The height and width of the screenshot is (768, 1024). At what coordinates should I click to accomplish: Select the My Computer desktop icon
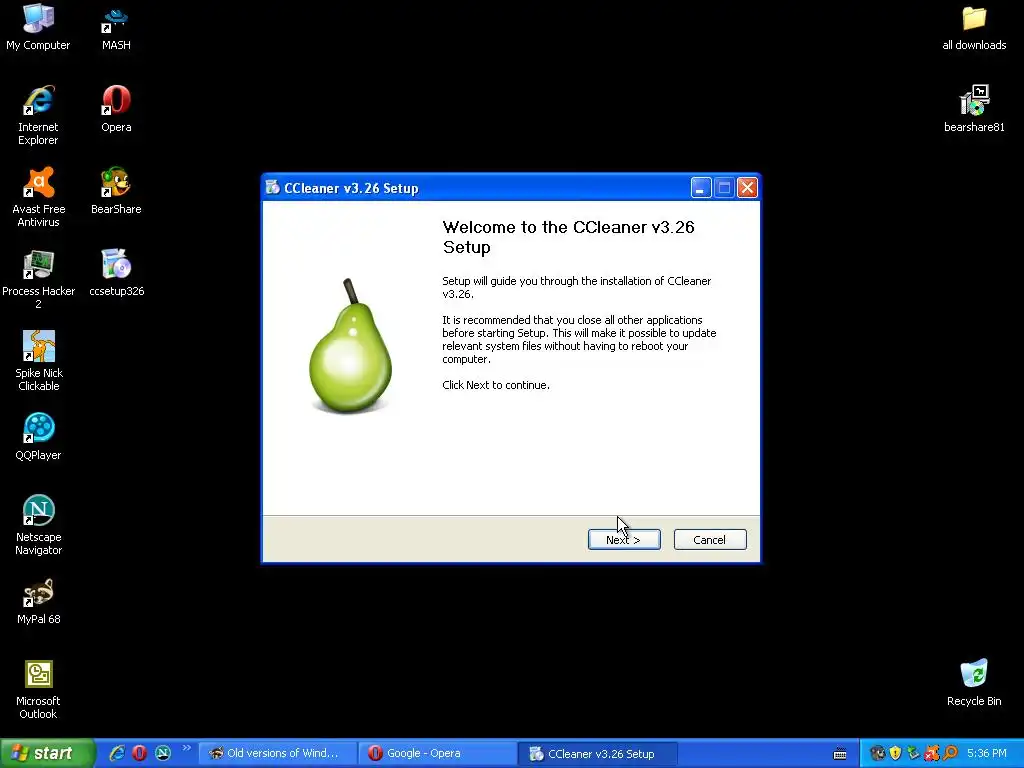38,27
